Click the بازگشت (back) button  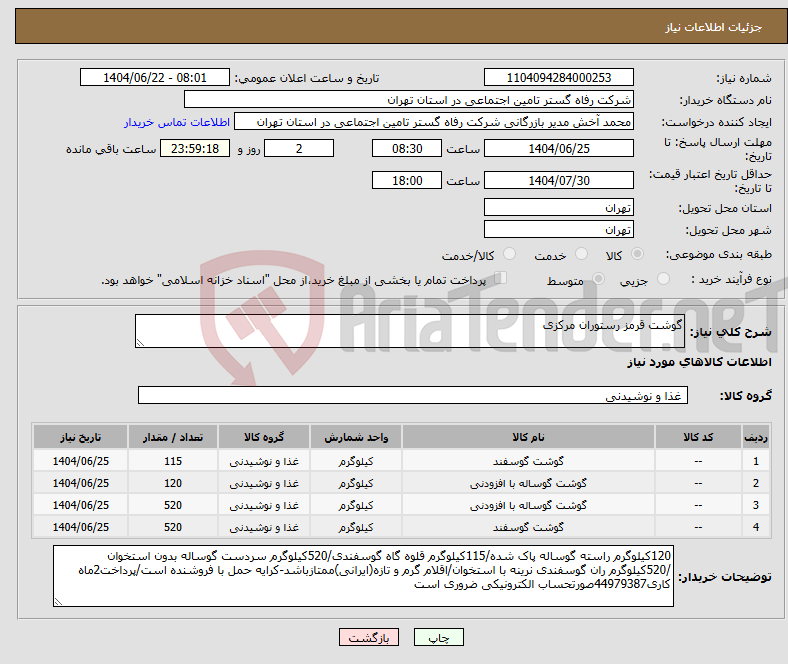point(369,637)
